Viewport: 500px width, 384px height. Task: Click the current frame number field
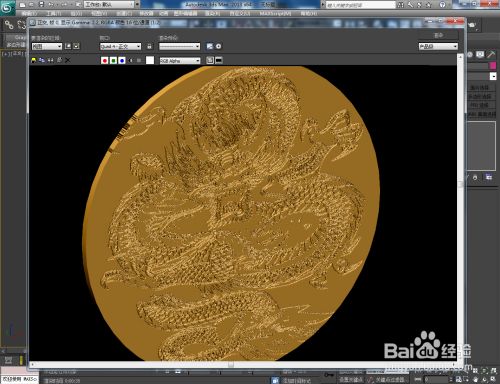pos(436,380)
